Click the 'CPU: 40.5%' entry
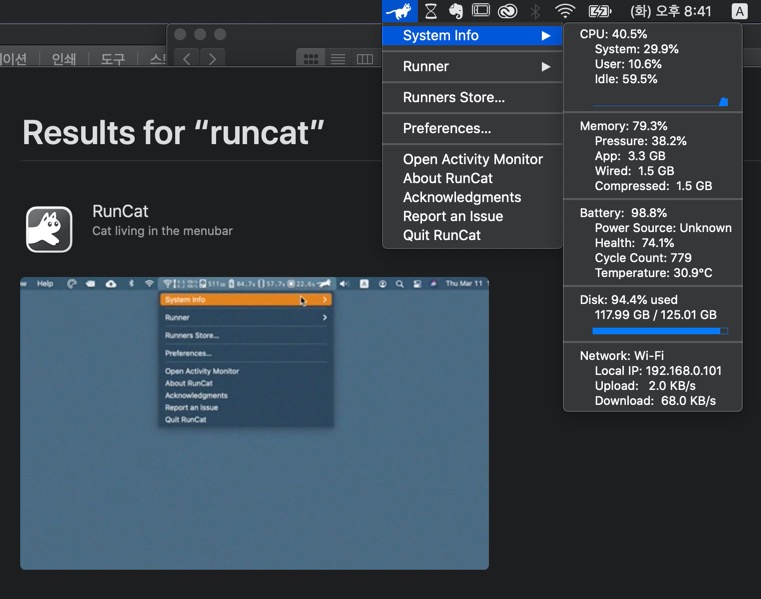Image resolution: width=761 pixels, height=599 pixels. coord(613,34)
